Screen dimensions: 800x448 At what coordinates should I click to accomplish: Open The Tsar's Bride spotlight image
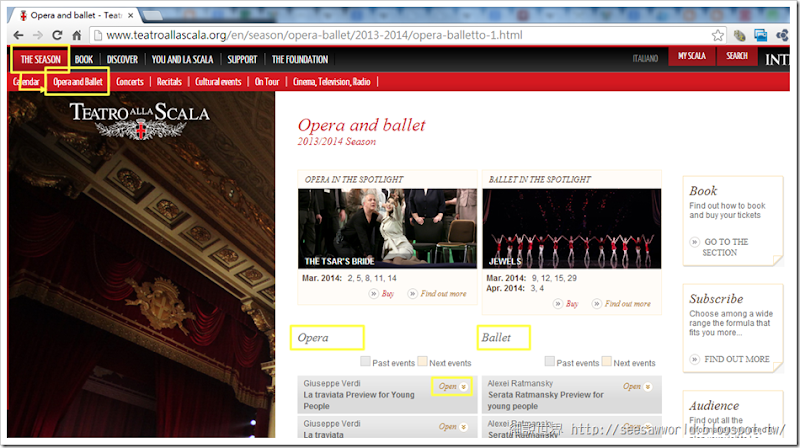(387, 229)
